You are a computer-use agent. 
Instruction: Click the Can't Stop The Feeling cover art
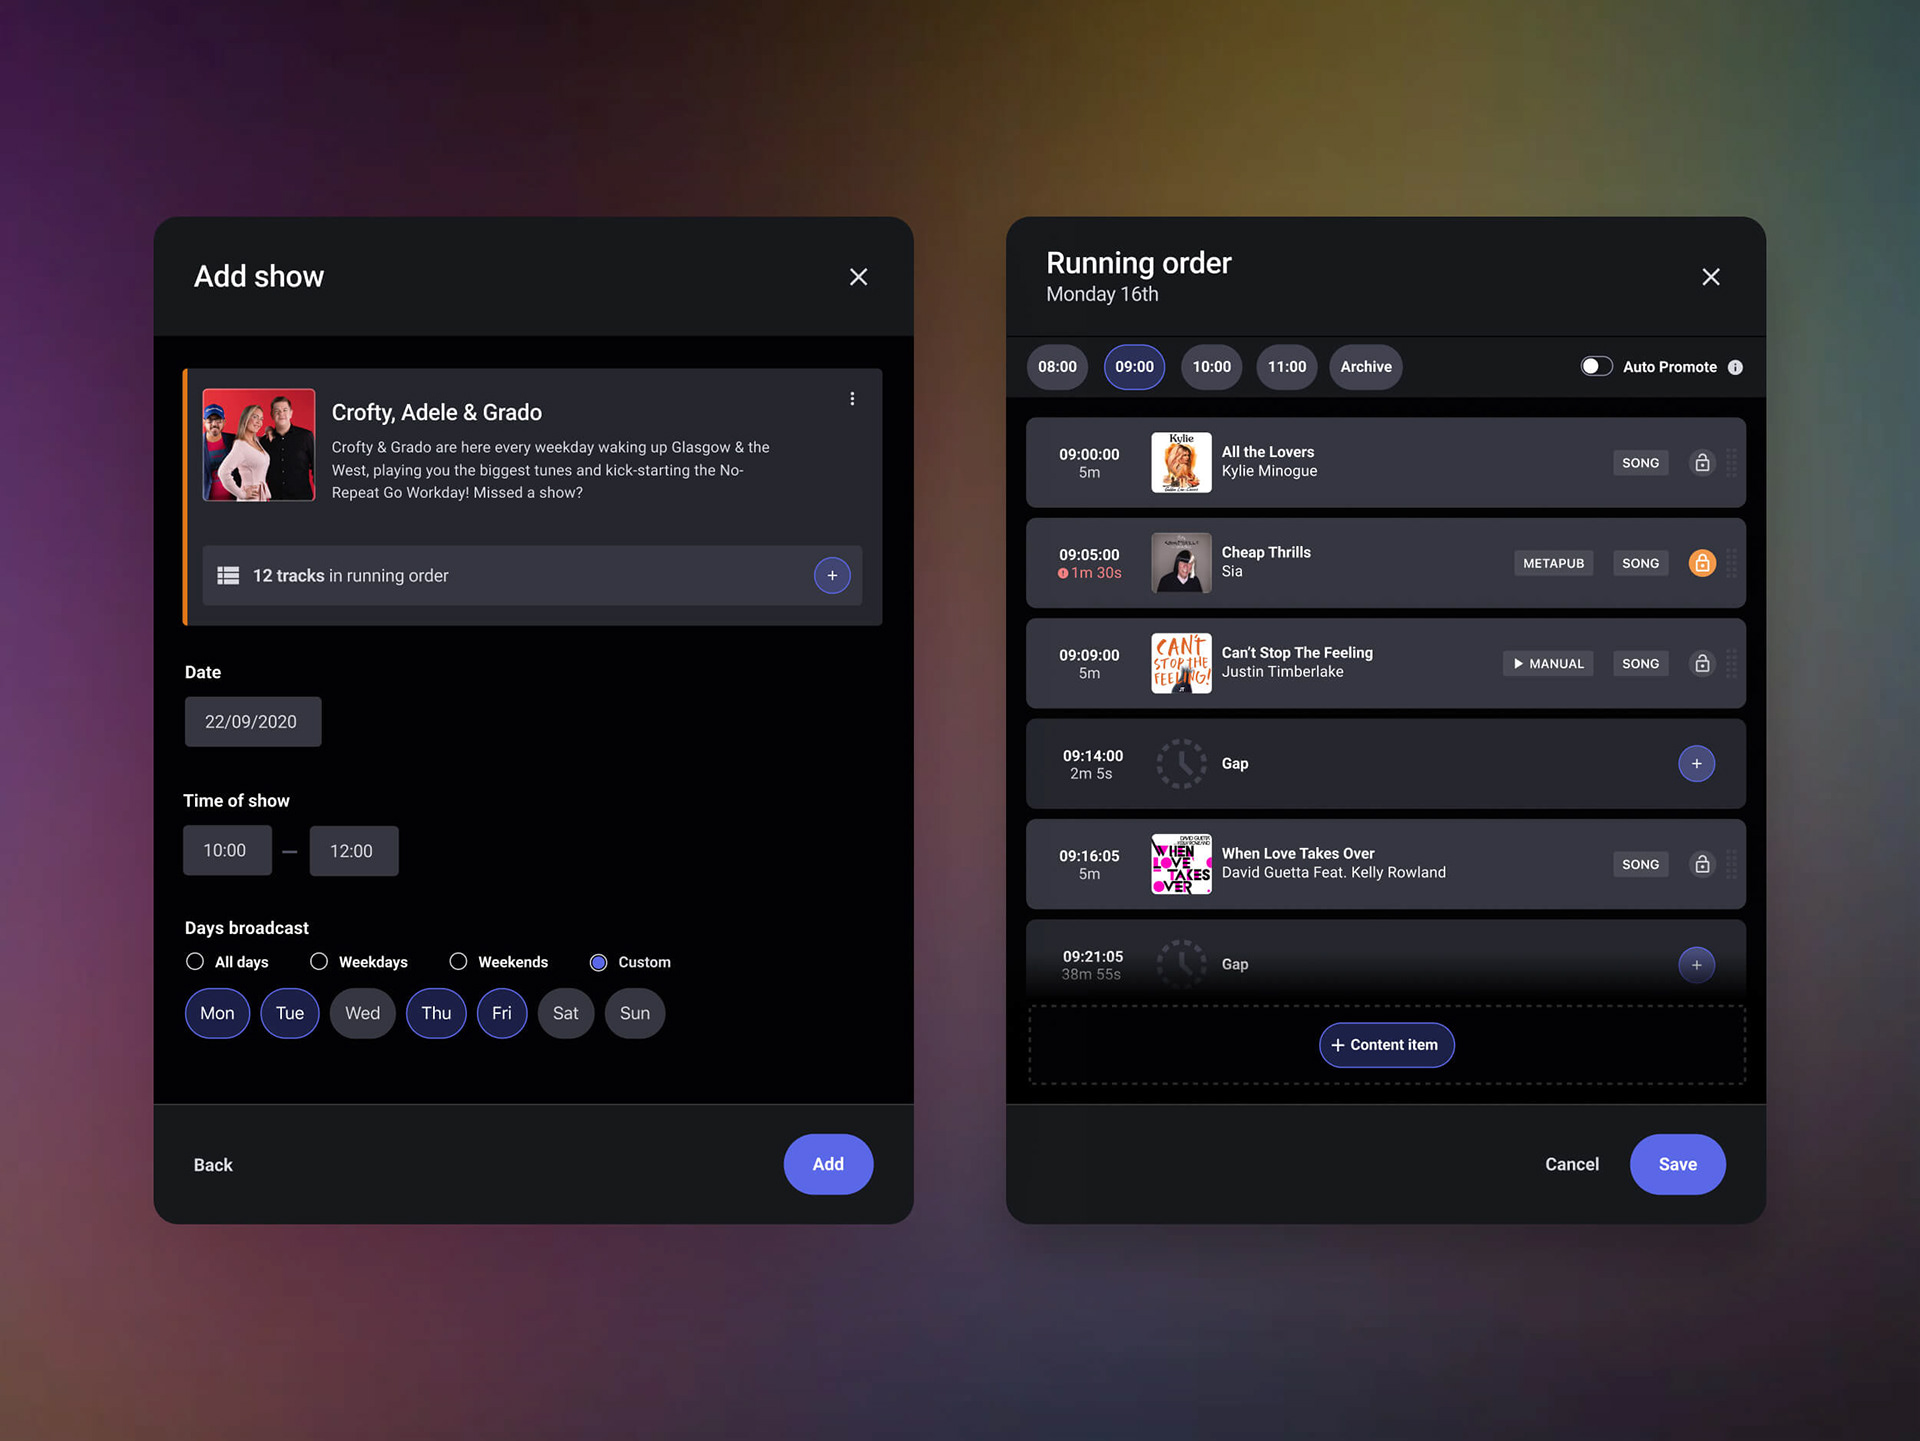click(x=1181, y=664)
